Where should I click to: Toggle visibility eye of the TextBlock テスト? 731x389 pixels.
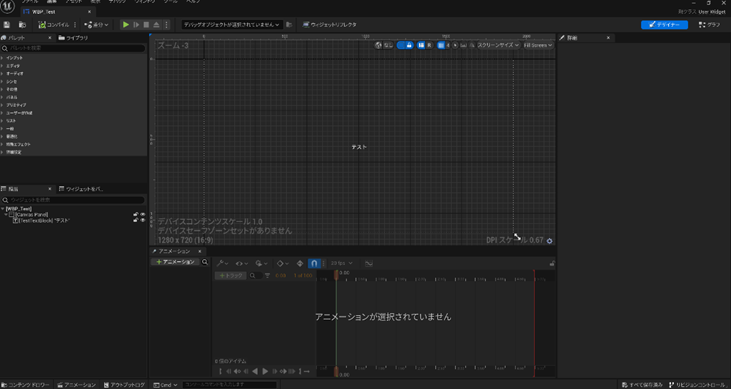[143, 220]
